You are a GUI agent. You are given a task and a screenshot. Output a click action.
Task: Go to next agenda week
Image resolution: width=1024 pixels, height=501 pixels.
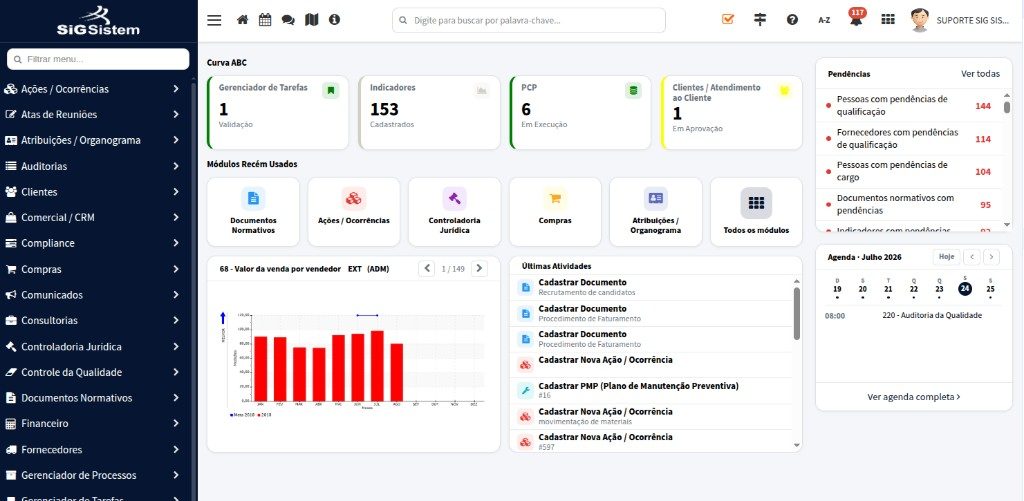point(991,257)
